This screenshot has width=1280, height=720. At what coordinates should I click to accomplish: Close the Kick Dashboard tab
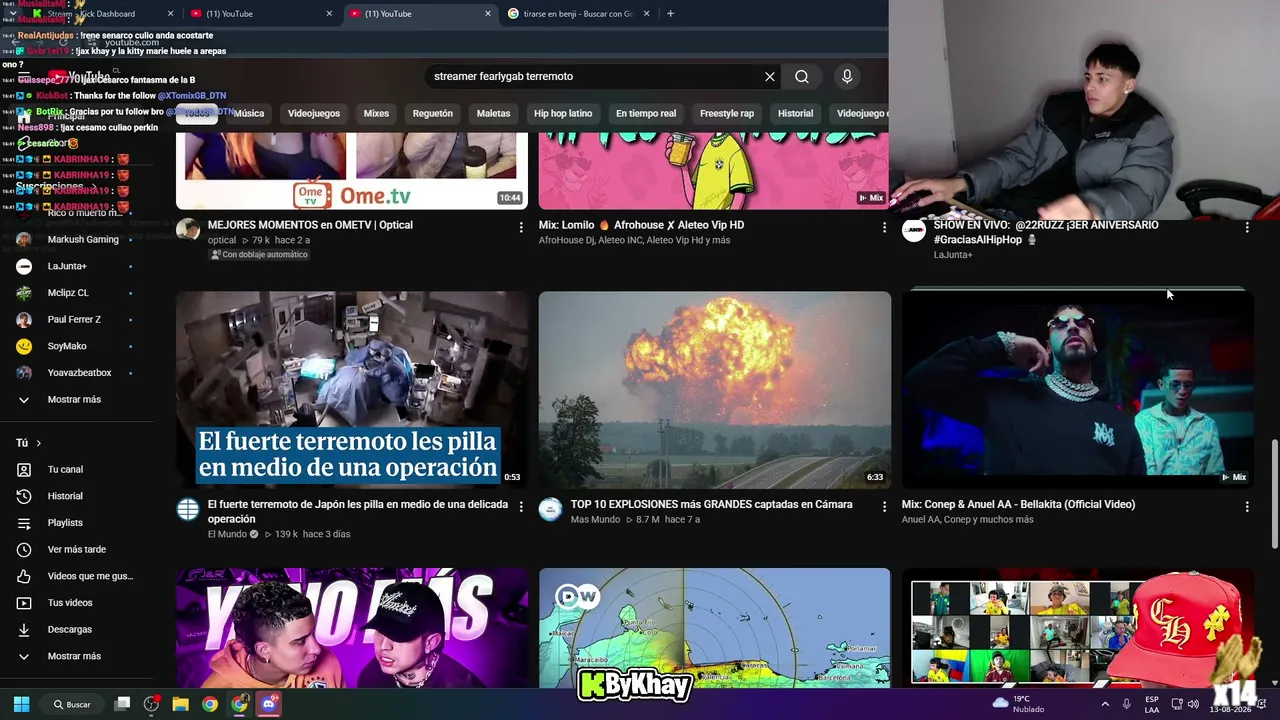170,14
